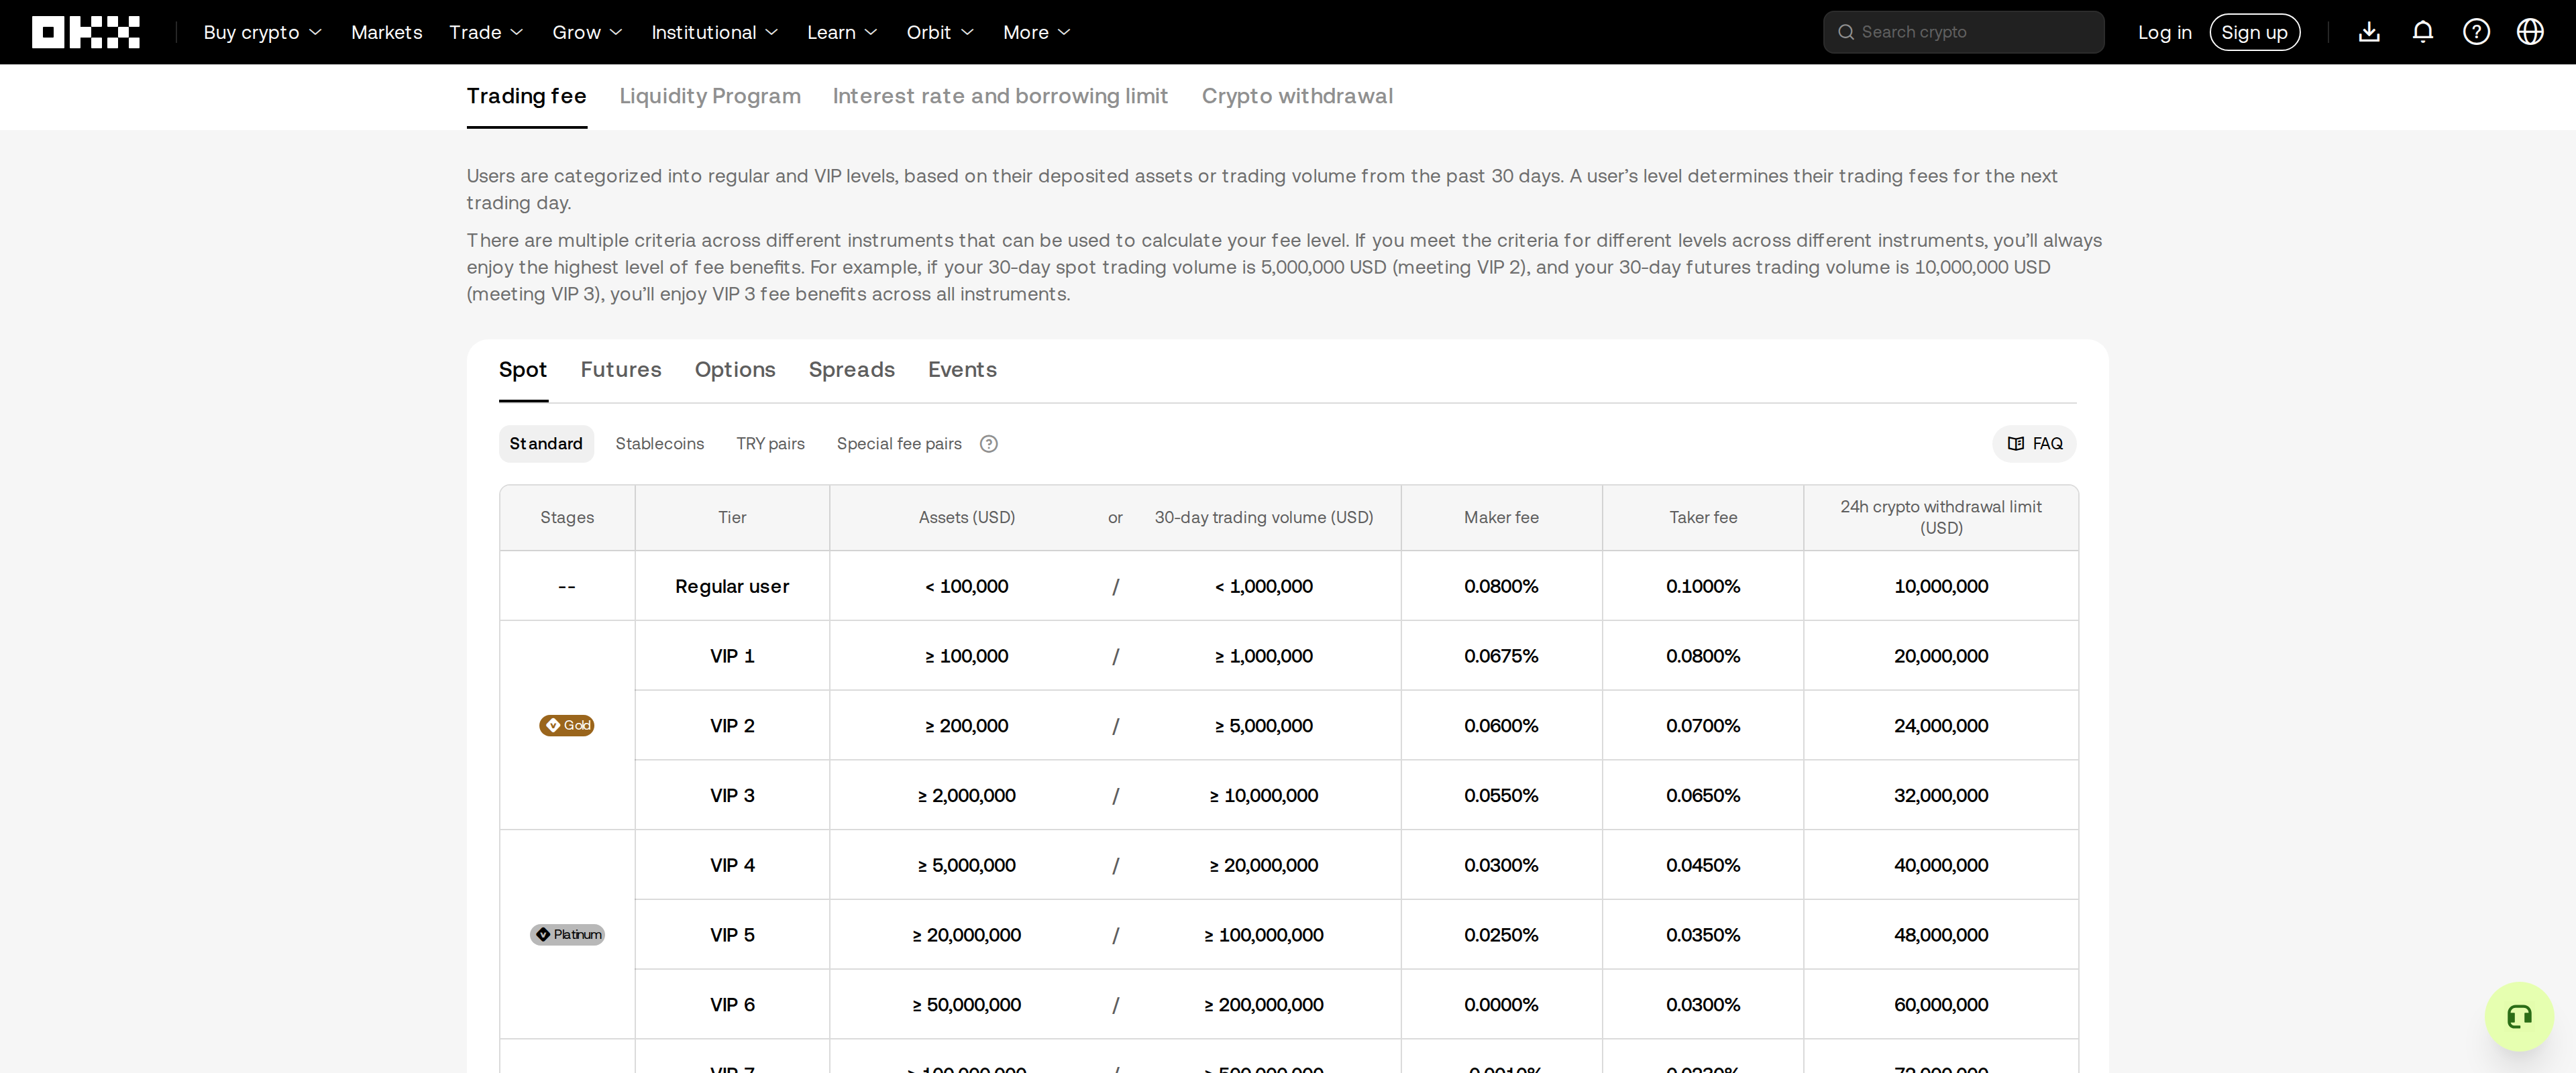Switch to Crypto withdrawal tab
The image size is (2576, 1073).
click(x=1297, y=96)
